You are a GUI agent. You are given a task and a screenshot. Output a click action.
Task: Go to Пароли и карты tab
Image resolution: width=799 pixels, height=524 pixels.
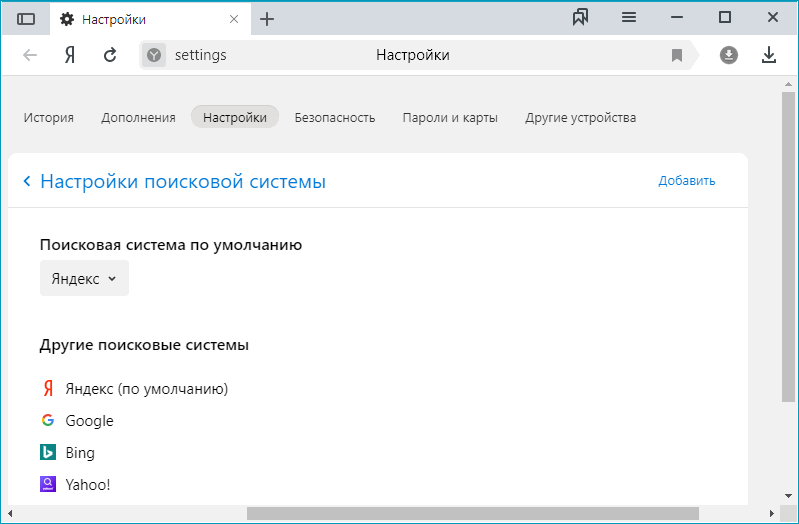450,117
